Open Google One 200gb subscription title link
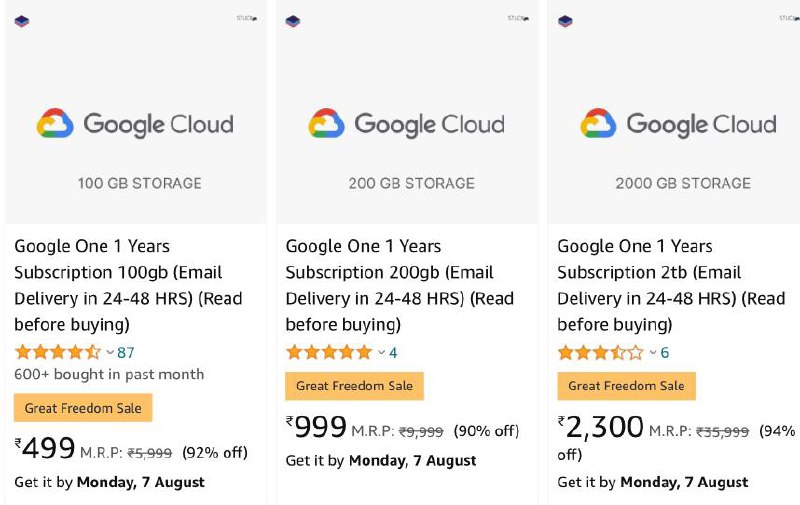Image resolution: width=800 pixels, height=505 pixels. (x=399, y=285)
